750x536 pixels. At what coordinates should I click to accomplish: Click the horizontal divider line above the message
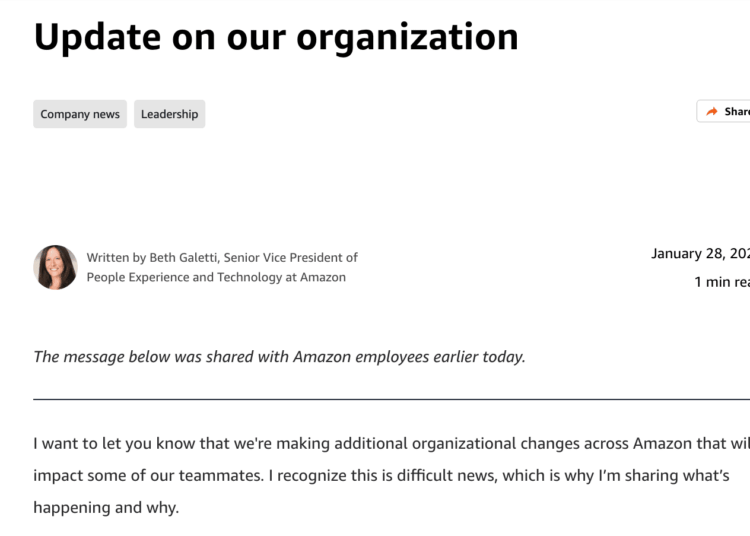pyautogui.click(x=391, y=399)
